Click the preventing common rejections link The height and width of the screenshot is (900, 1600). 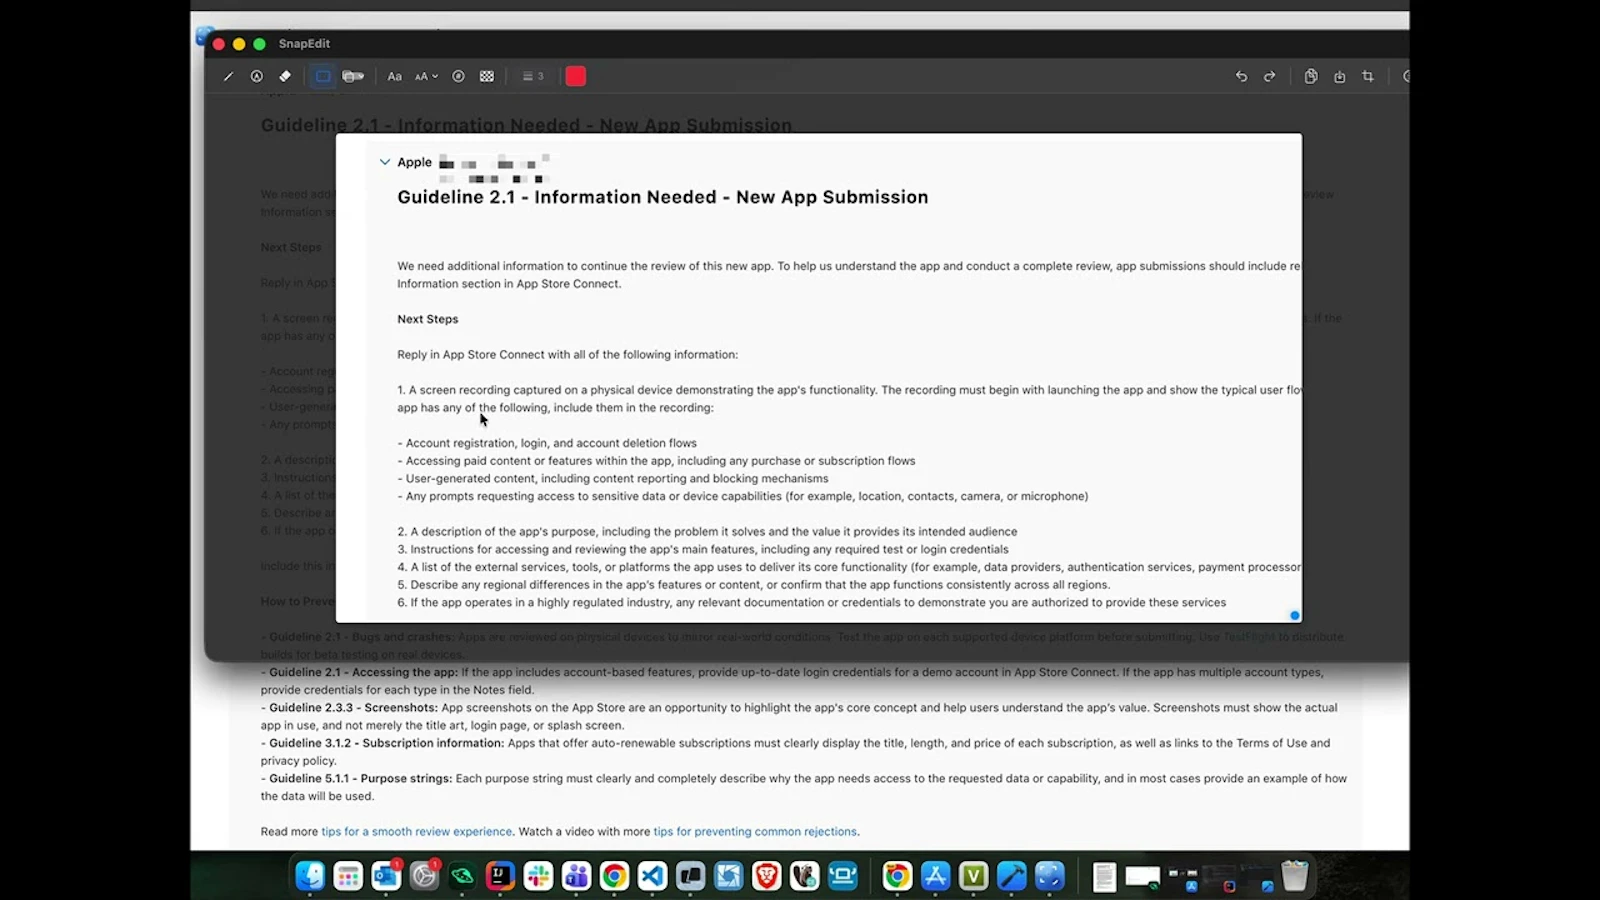tap(754, 831)
